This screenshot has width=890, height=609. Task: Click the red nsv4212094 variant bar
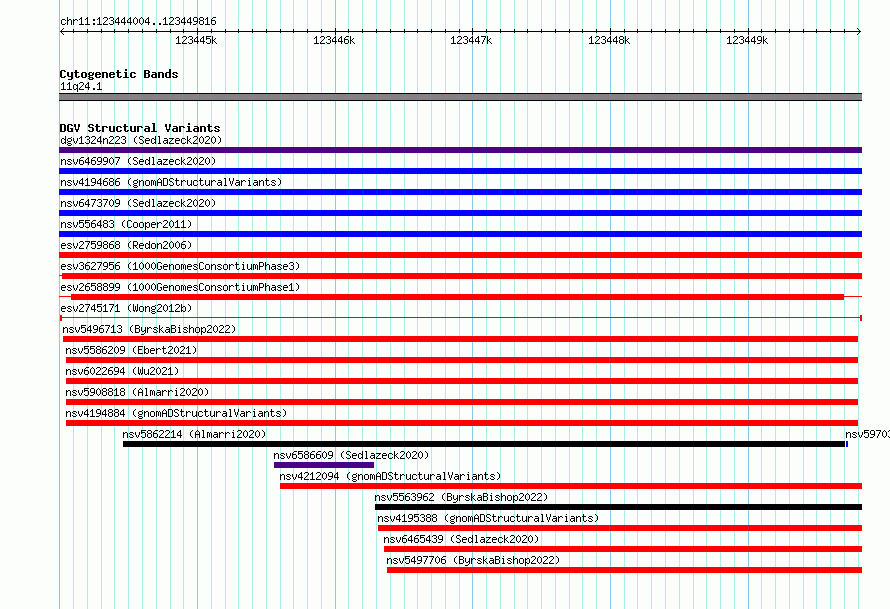coord(571,486)
